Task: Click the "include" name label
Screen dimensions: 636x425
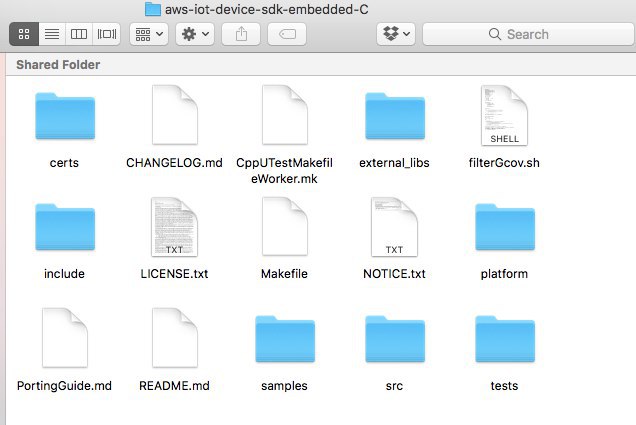Action: coord(64,274)
